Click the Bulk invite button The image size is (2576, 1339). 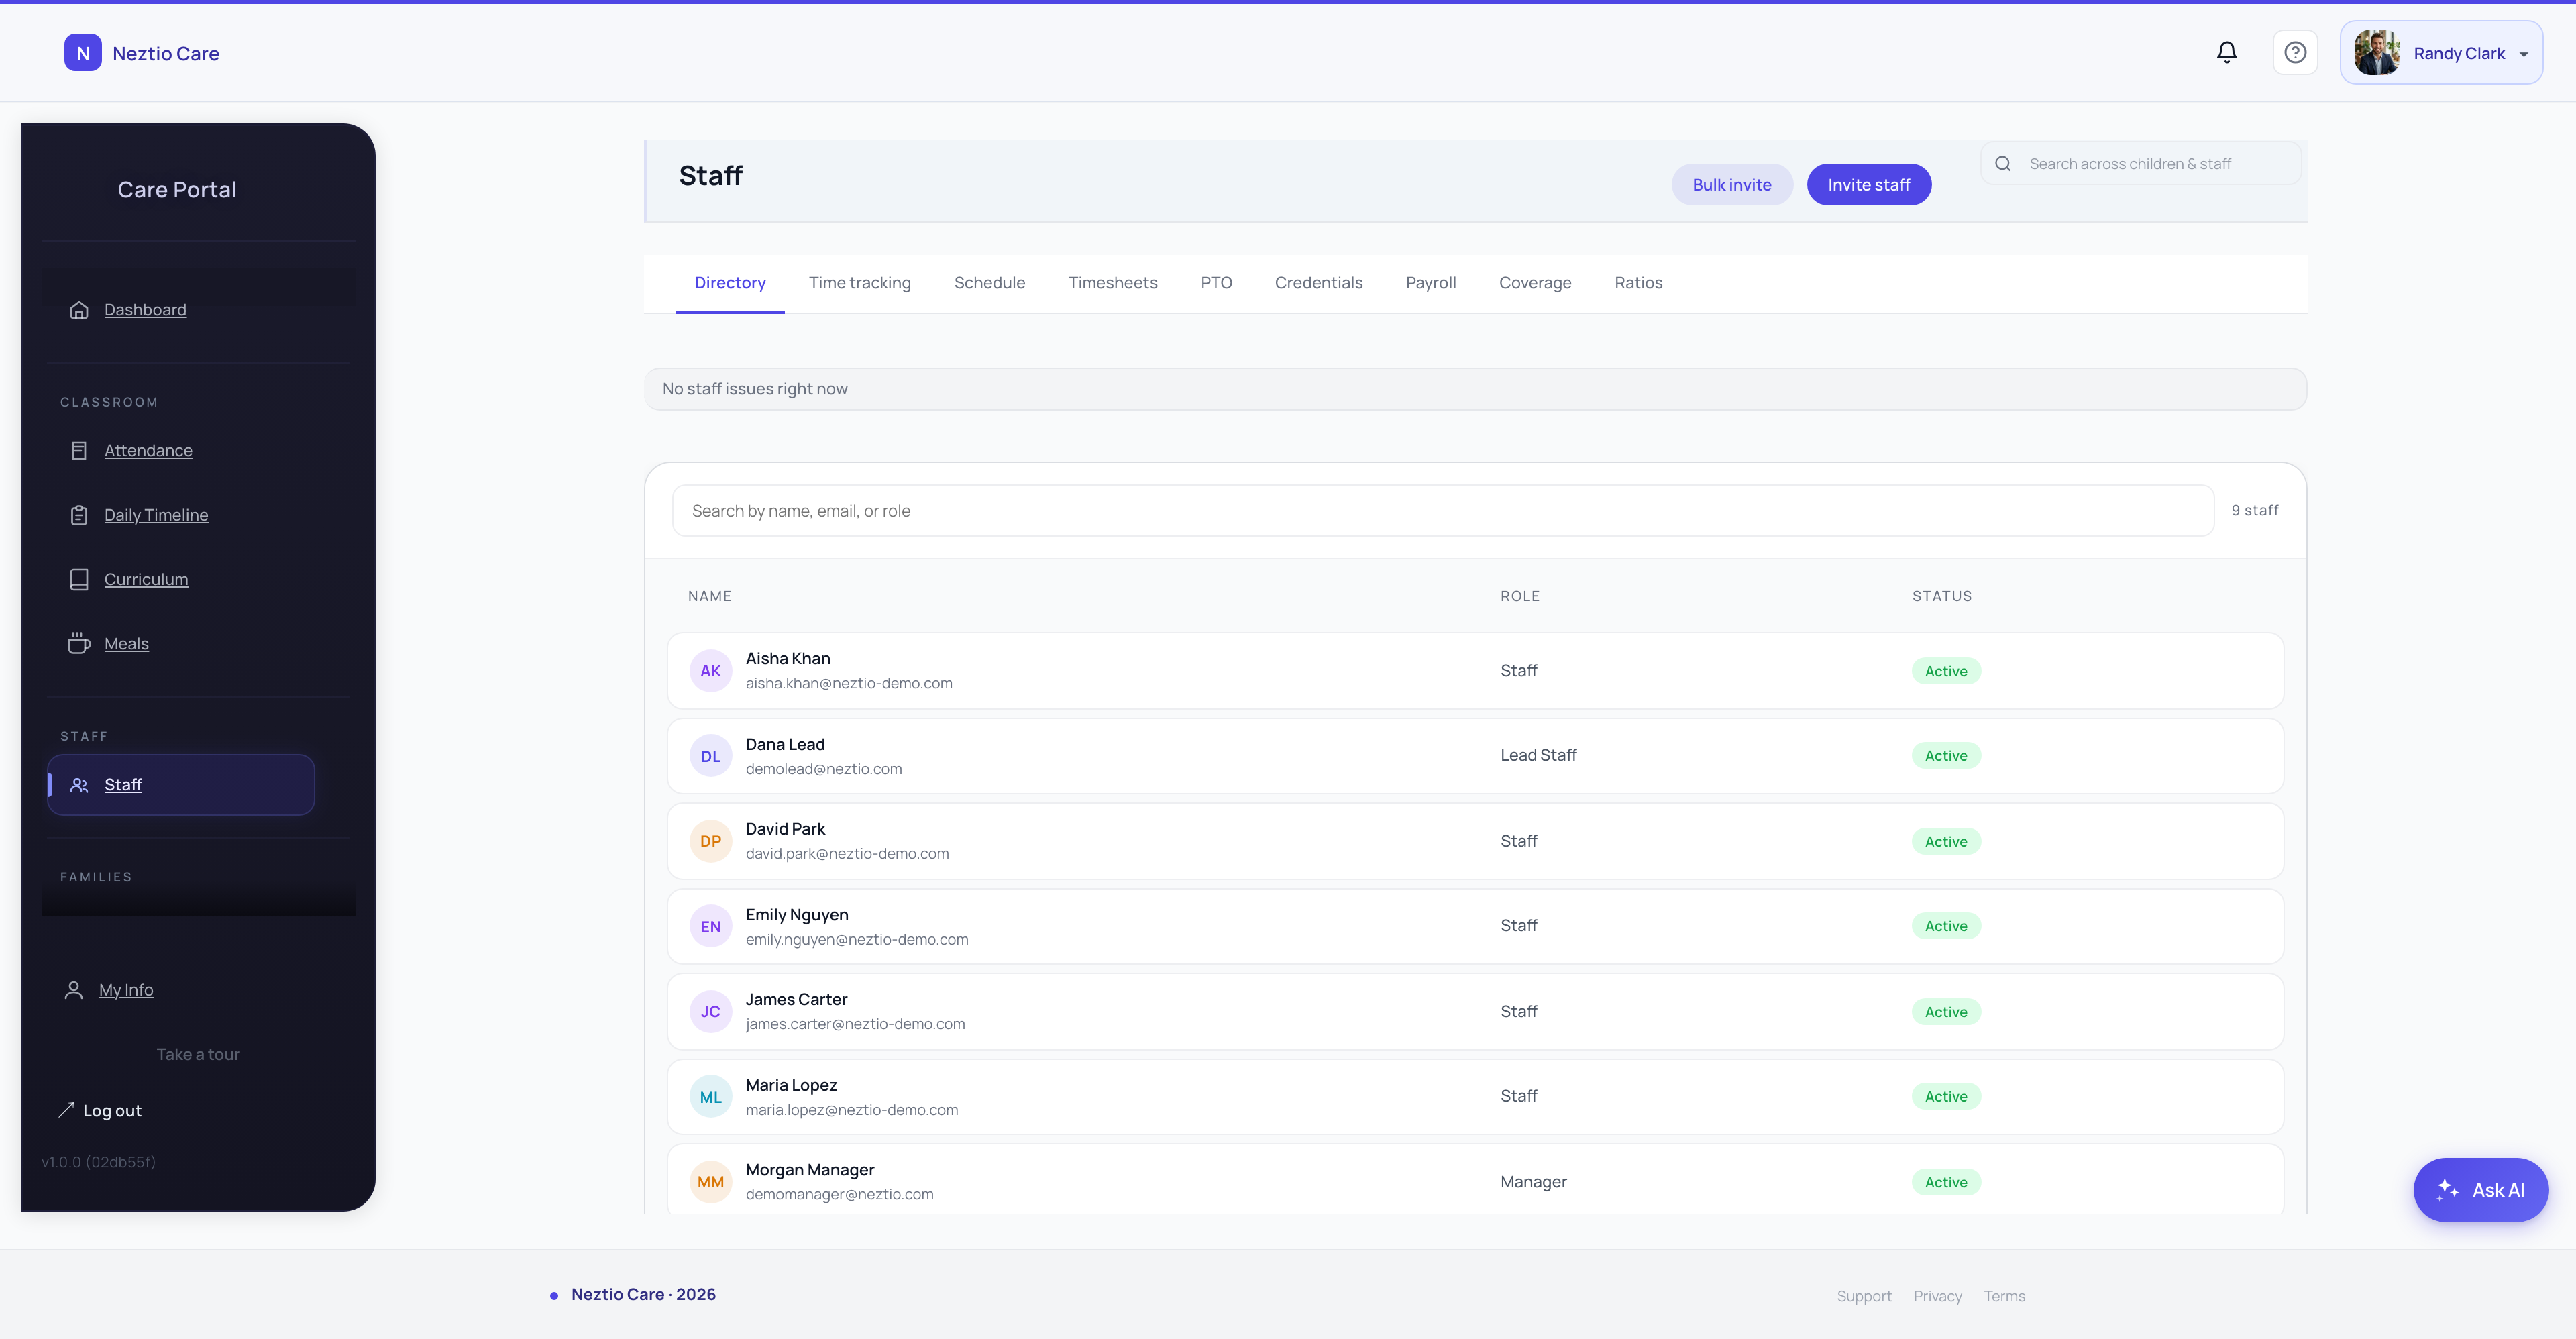point(1732,185)
